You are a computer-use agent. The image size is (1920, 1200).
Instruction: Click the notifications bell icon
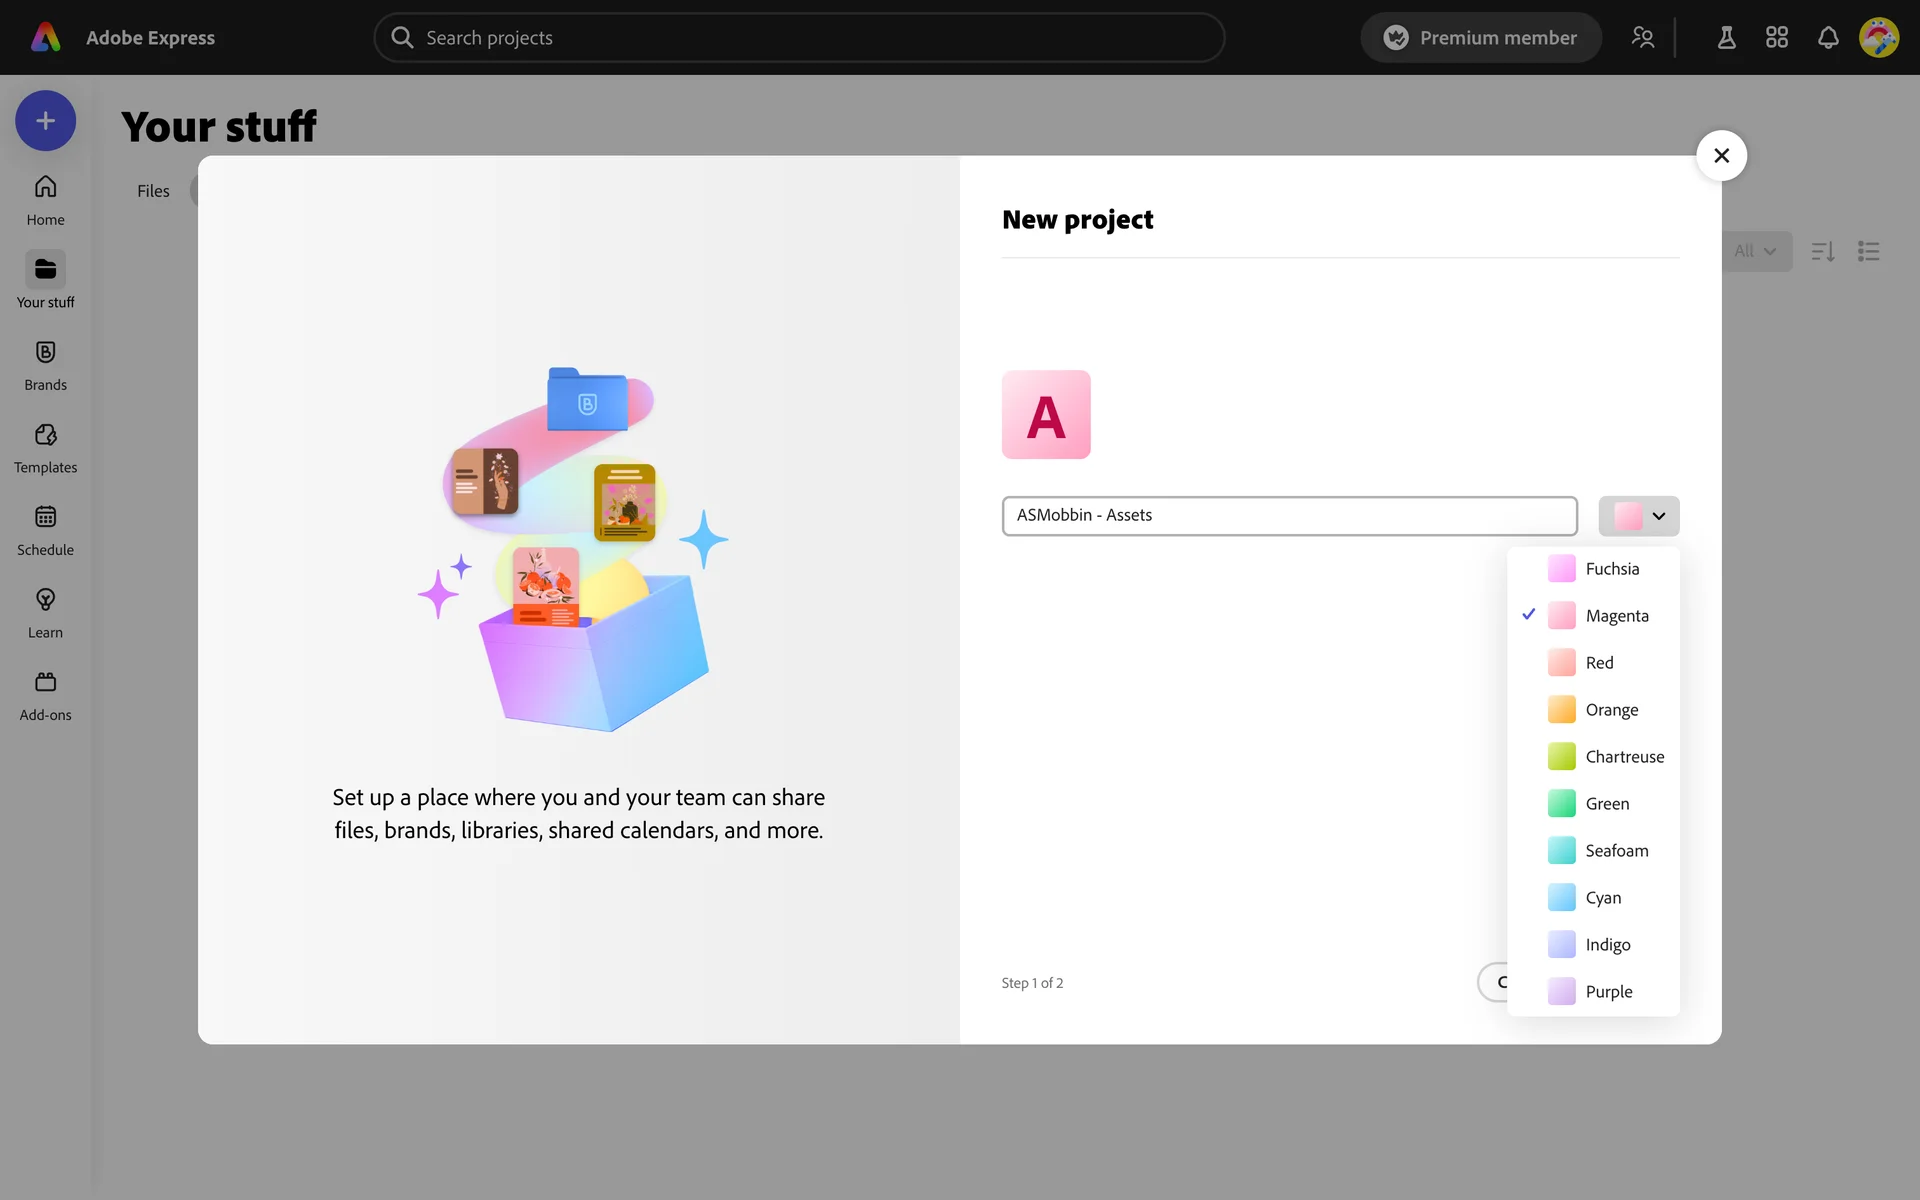[1827, 38]
